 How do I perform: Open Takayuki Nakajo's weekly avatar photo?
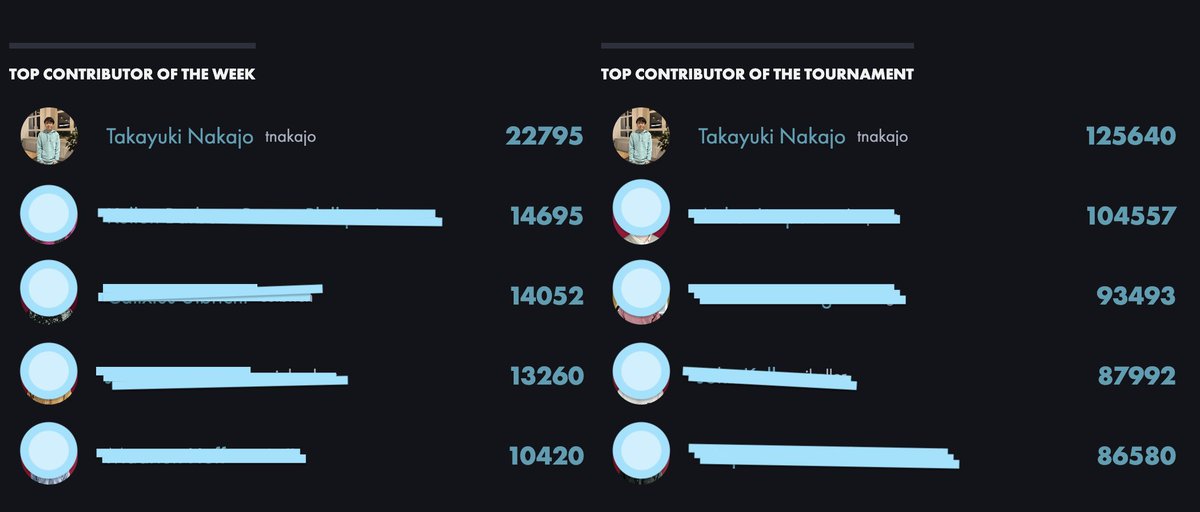49,136
